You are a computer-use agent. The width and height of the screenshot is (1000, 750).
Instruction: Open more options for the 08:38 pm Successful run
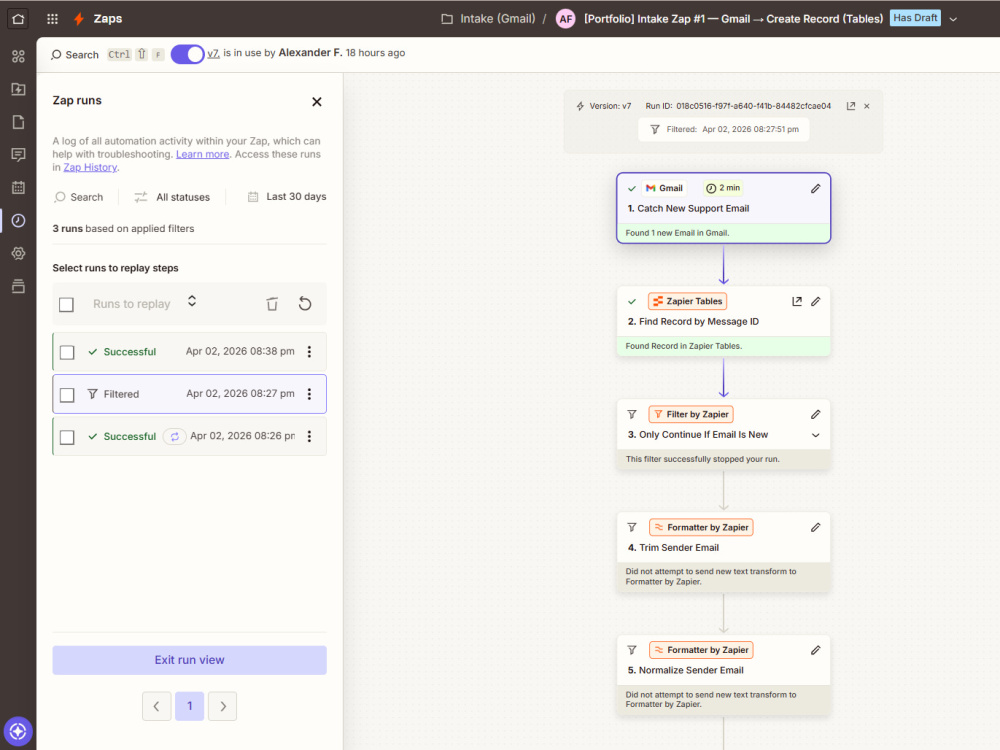coord(309,351)
